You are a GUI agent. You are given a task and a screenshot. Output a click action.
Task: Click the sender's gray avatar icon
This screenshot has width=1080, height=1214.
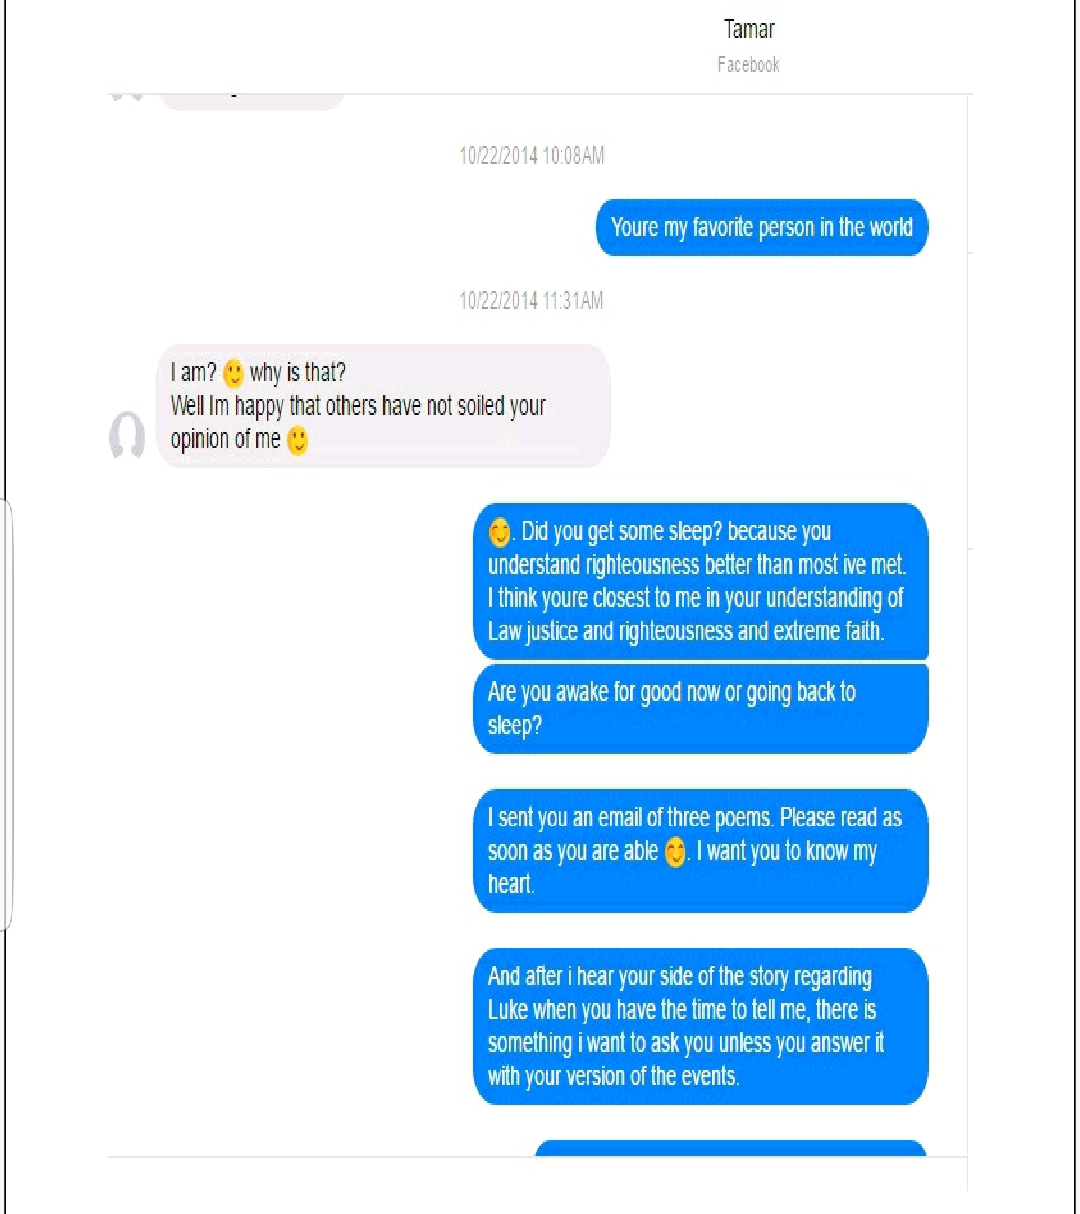coord(127,436)
